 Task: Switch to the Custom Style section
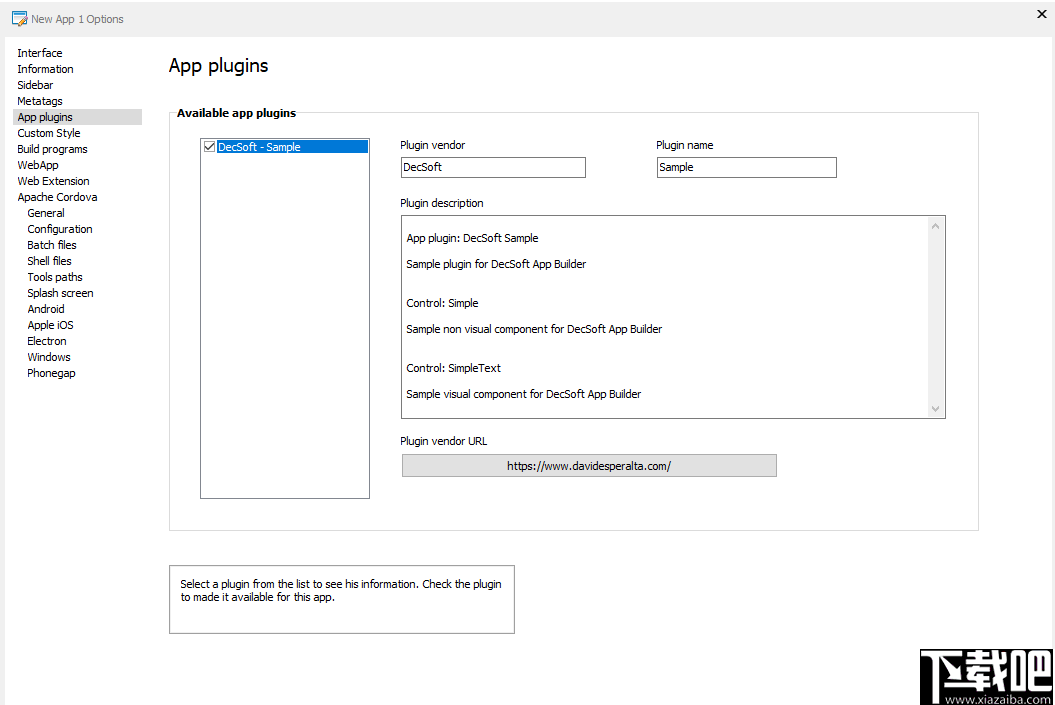click(x=48, y=133)
